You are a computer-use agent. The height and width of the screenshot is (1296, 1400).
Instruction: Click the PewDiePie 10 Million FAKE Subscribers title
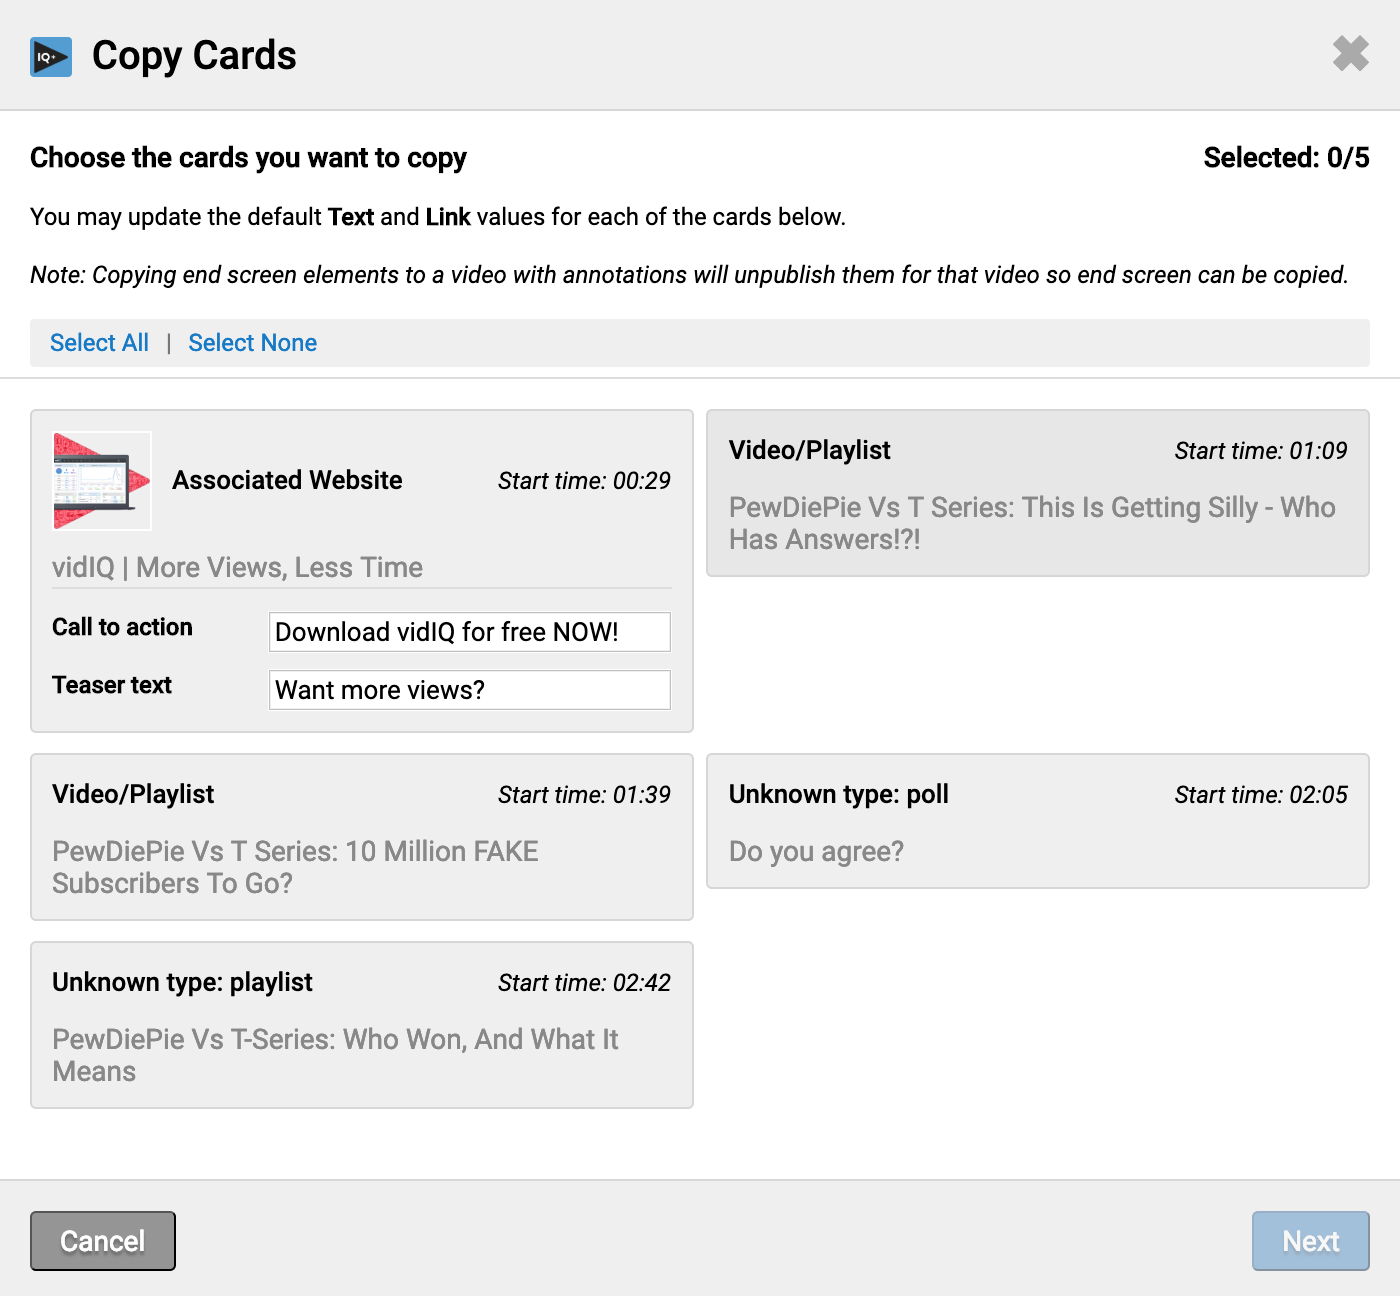296,867
